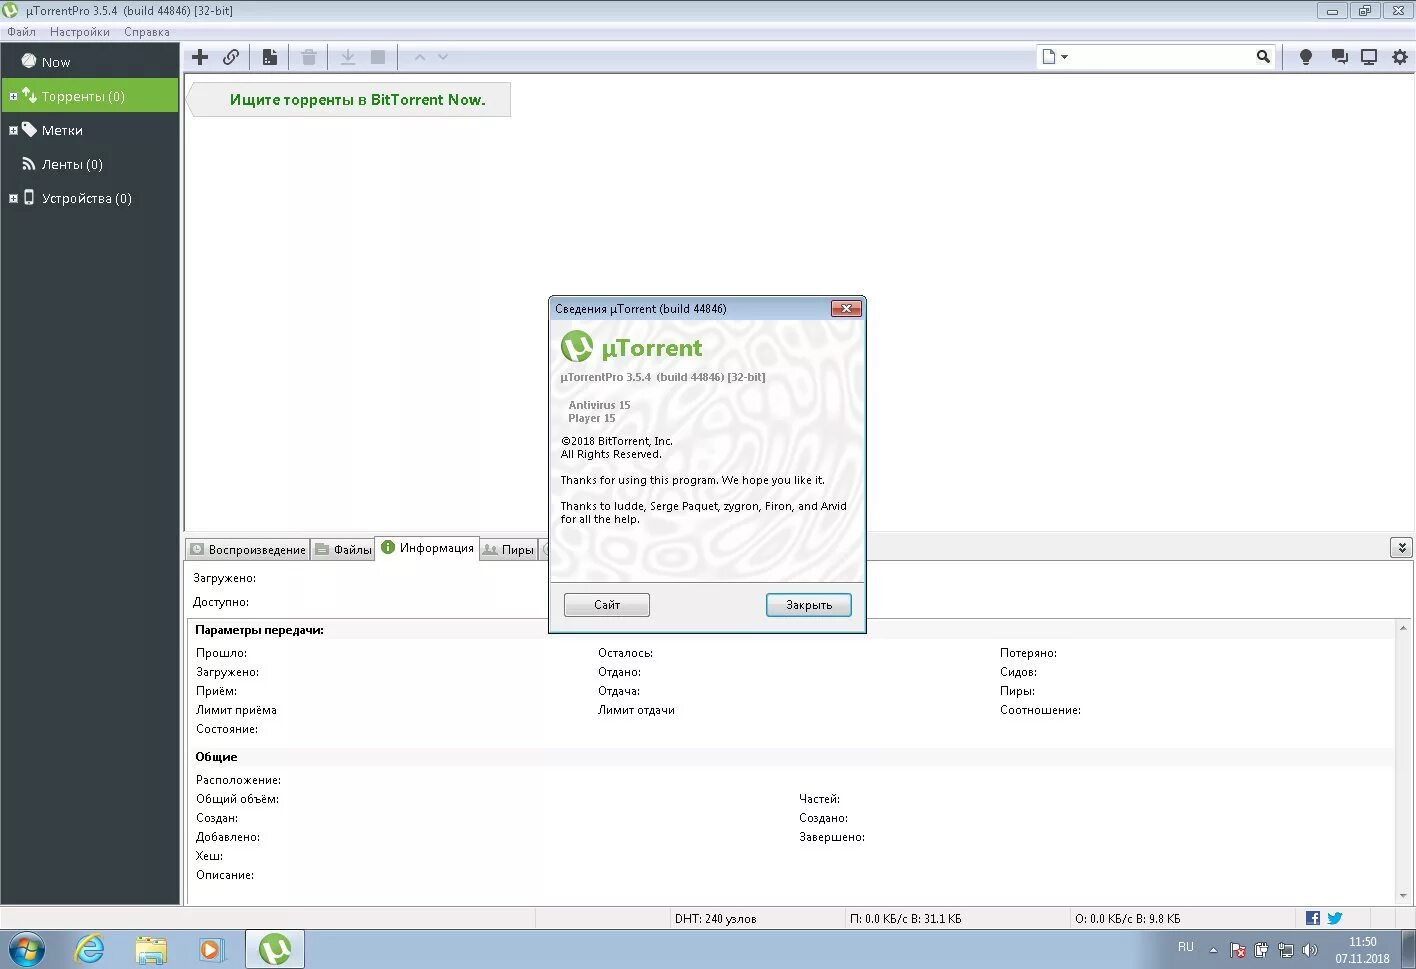Click the Общие section header
Image resolution: width=1416 pixels, height=969 pixels.
[x=216, y=757]
